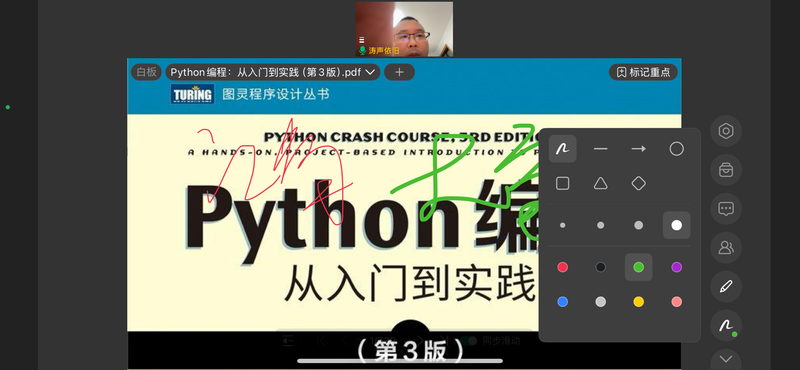Choose the straight line drawing tool
This screenshot has height=370, width=800.
click(601, 149)
